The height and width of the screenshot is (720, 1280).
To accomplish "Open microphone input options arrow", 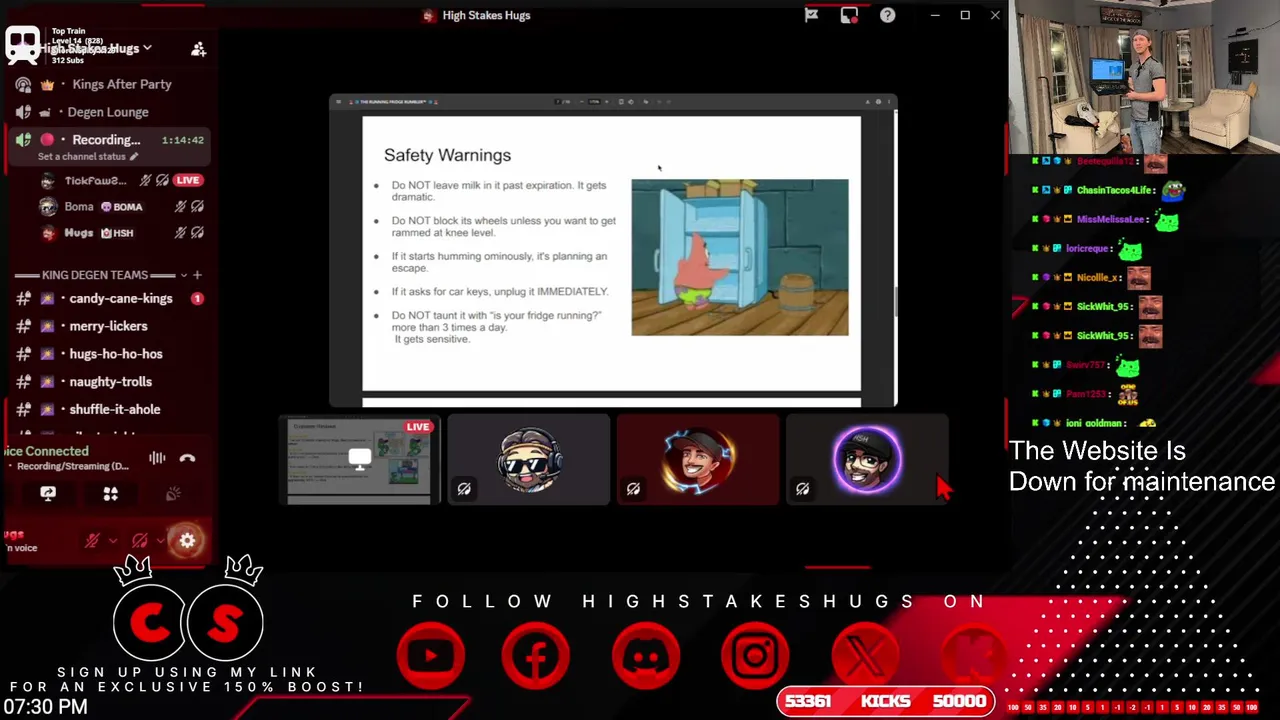I will point(113,541).
